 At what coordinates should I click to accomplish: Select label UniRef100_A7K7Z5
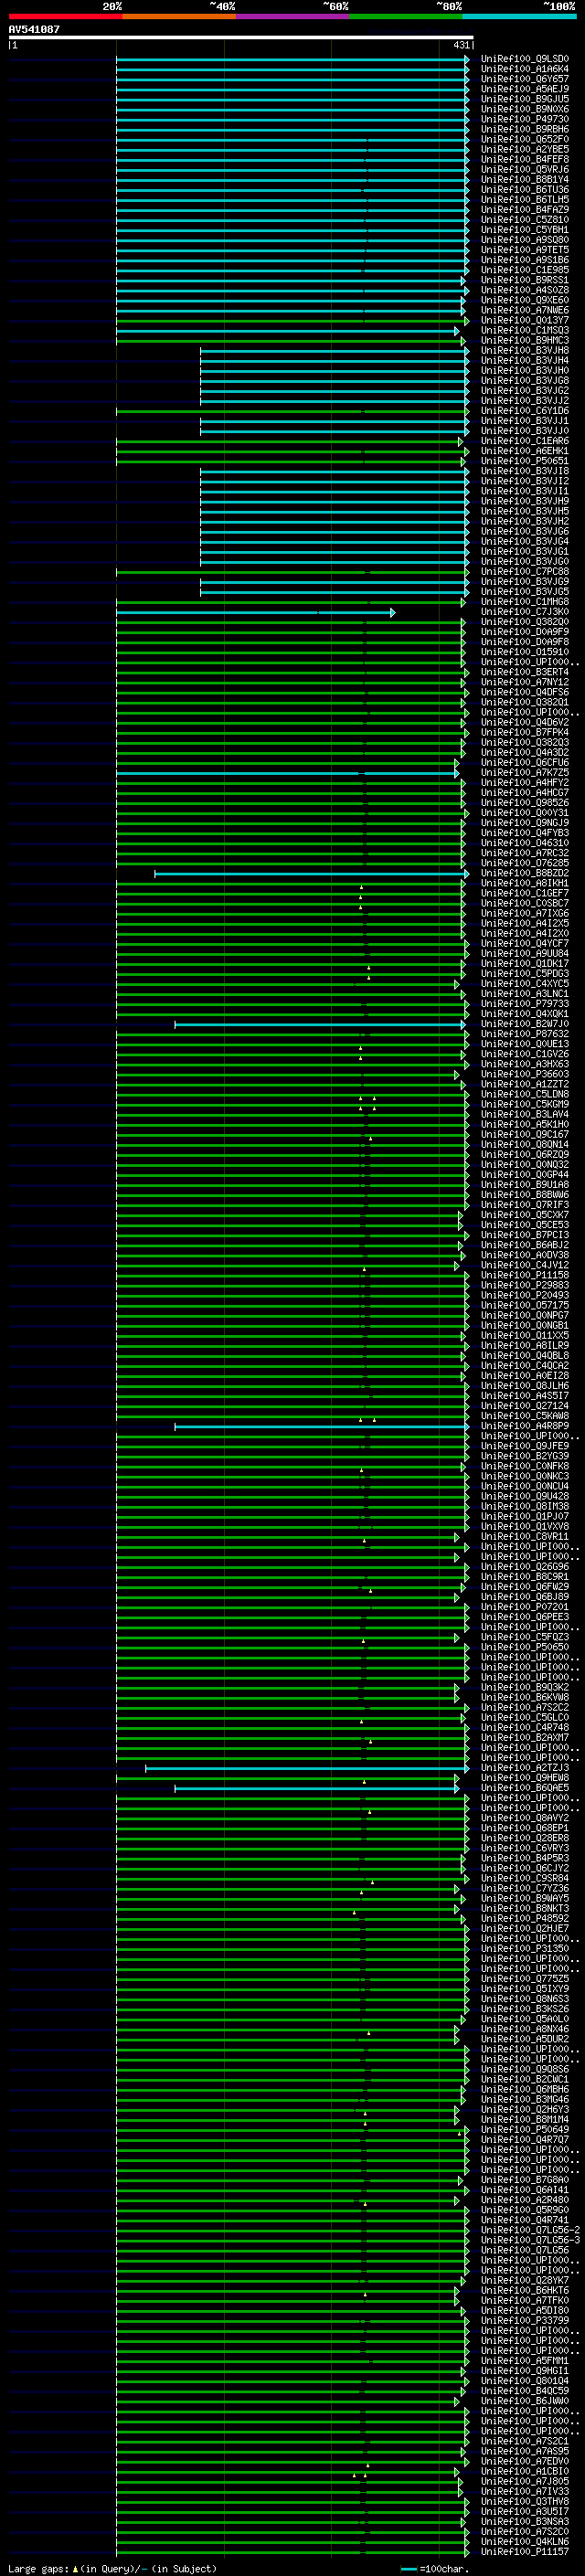pos(524,773)
